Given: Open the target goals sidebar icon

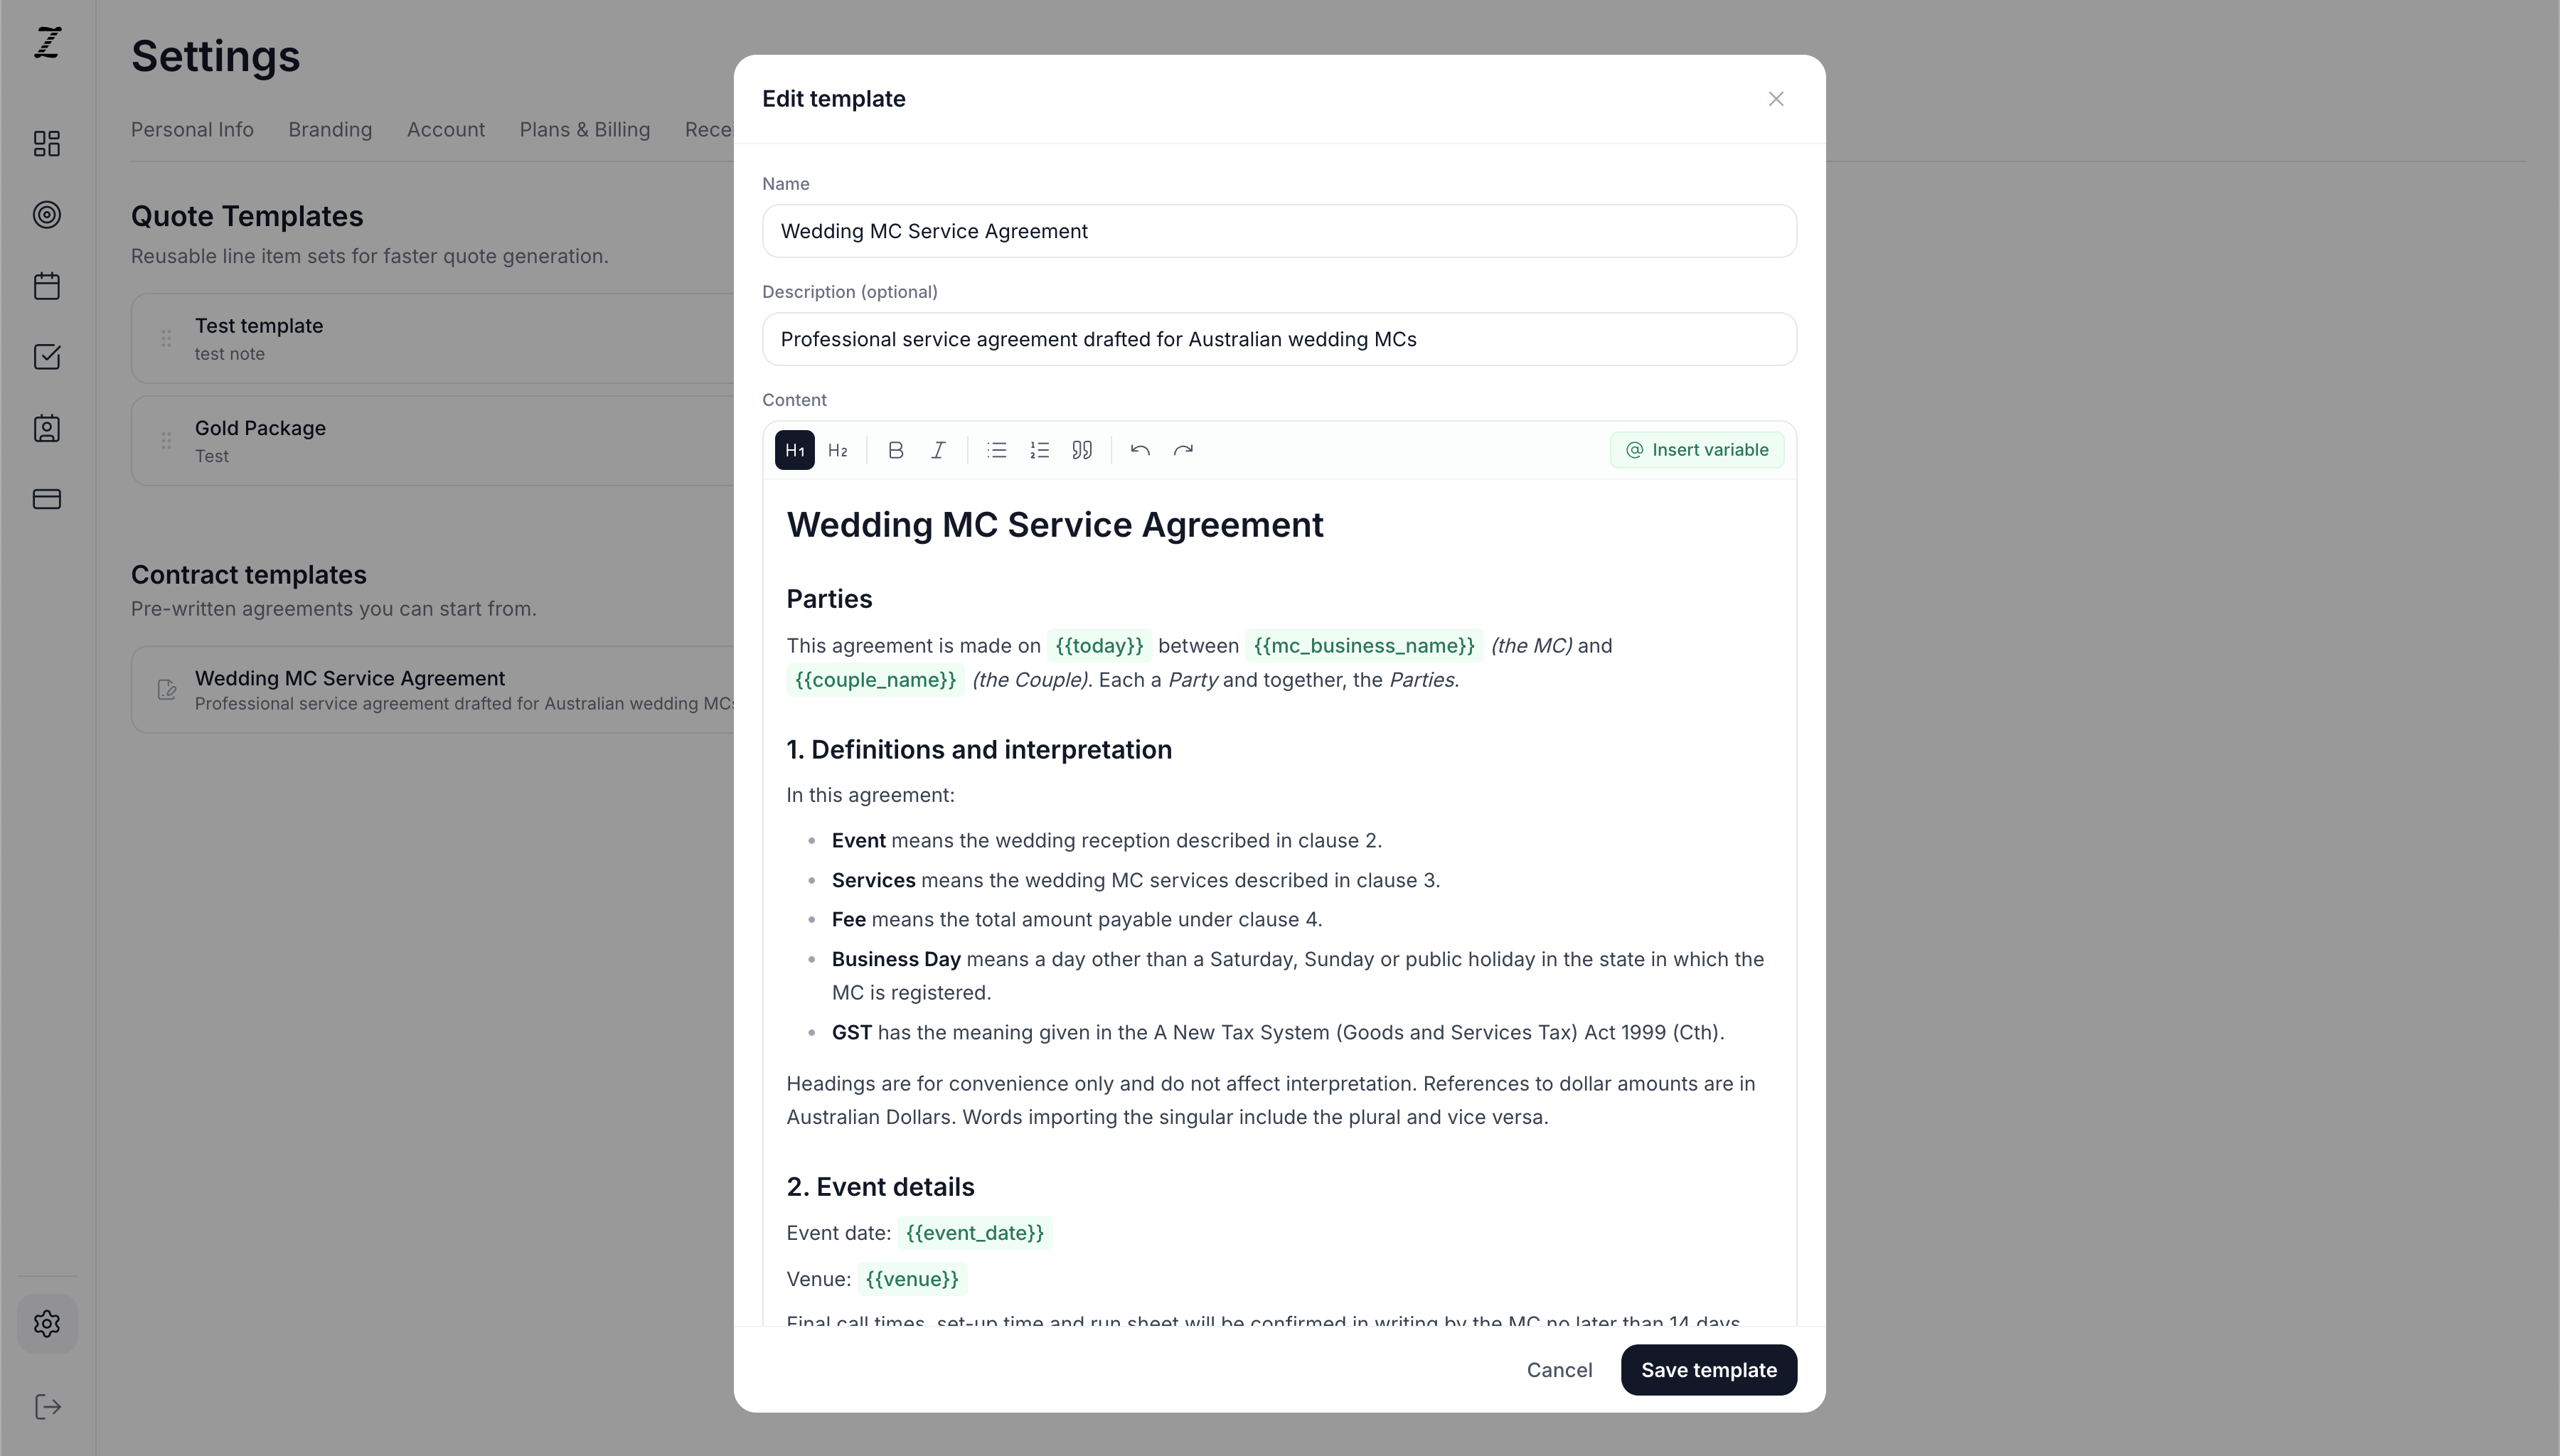Looking at the screenshot, I should [x=47, y=215].
